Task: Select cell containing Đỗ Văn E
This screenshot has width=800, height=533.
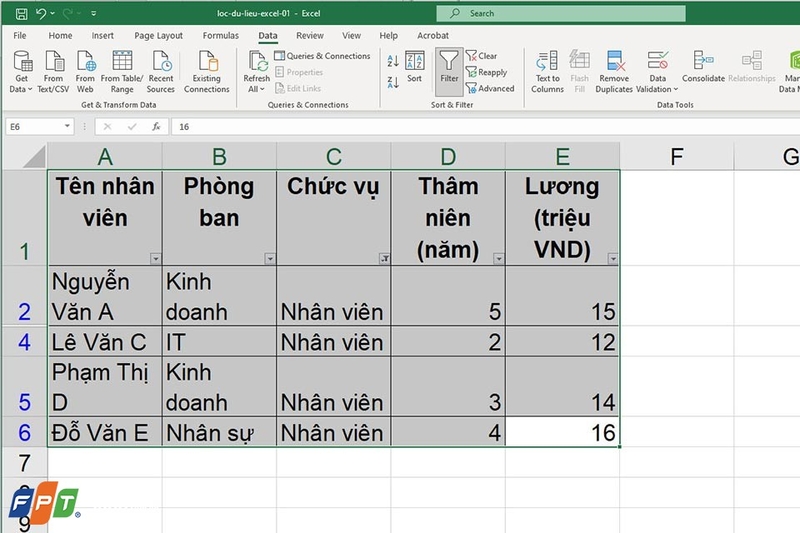Action: 105,432
